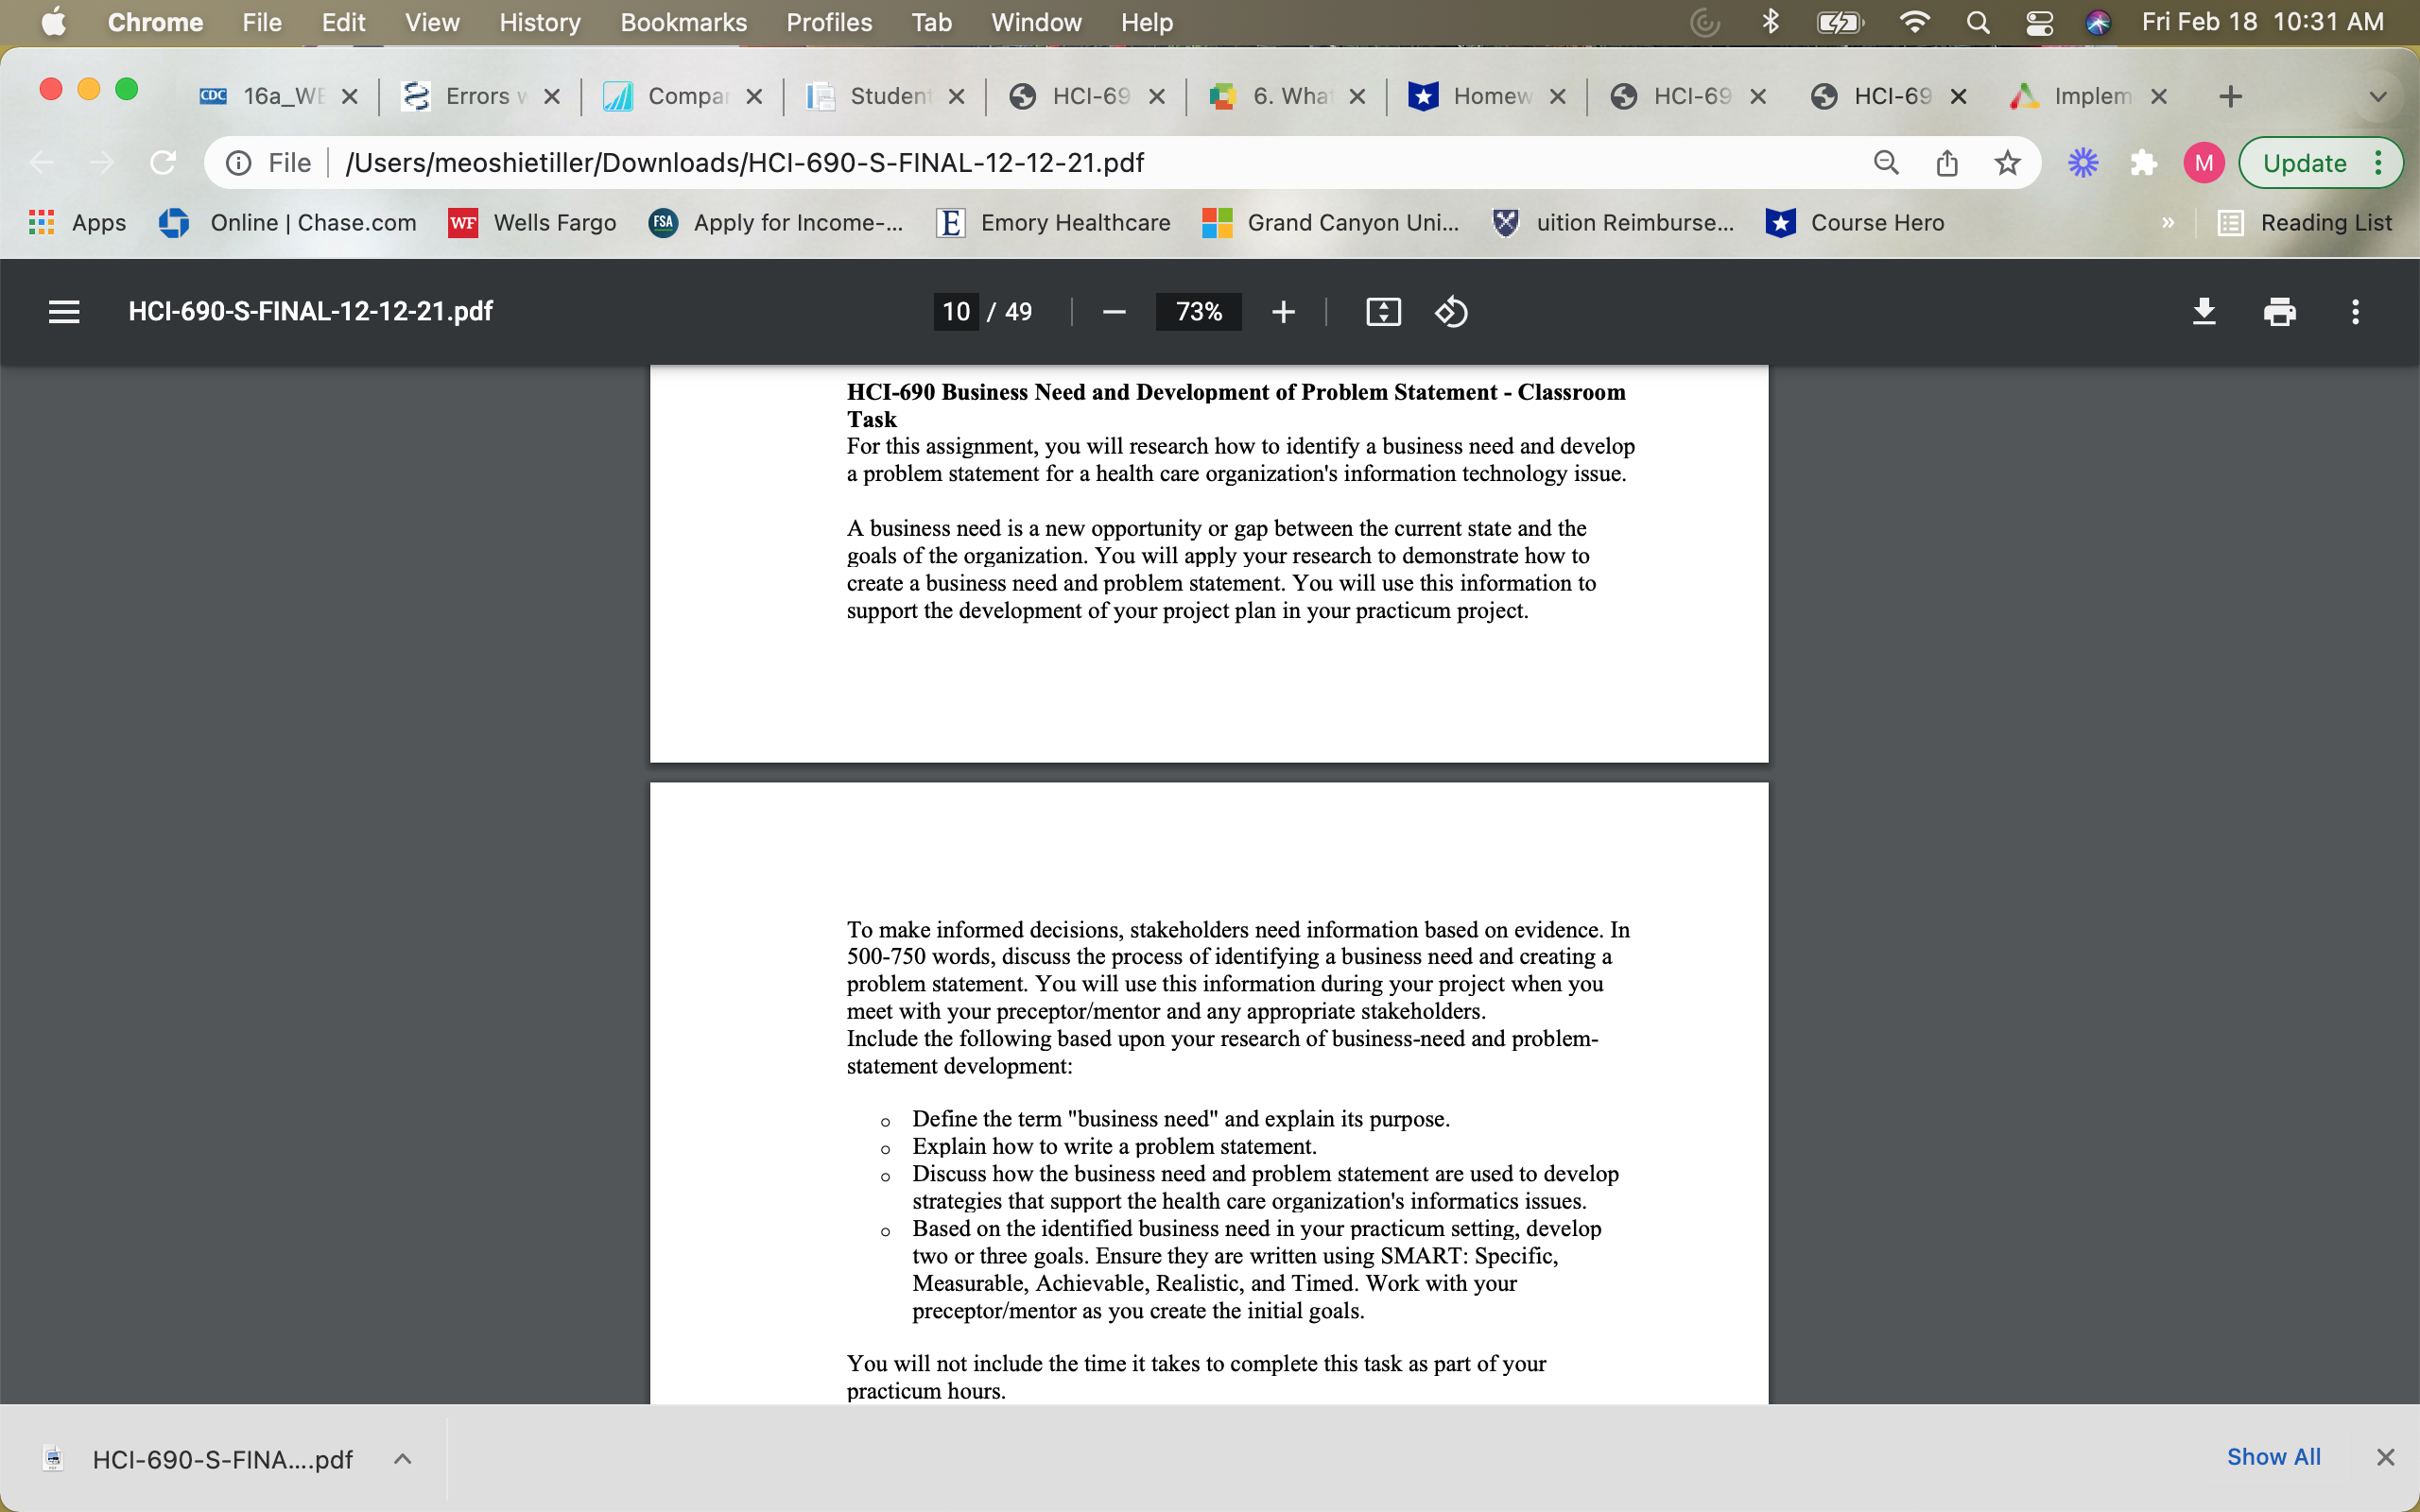Expand the downloaded file's action menu
This screenshot has height=1512, width=2420.
(x=403, y=1458)
